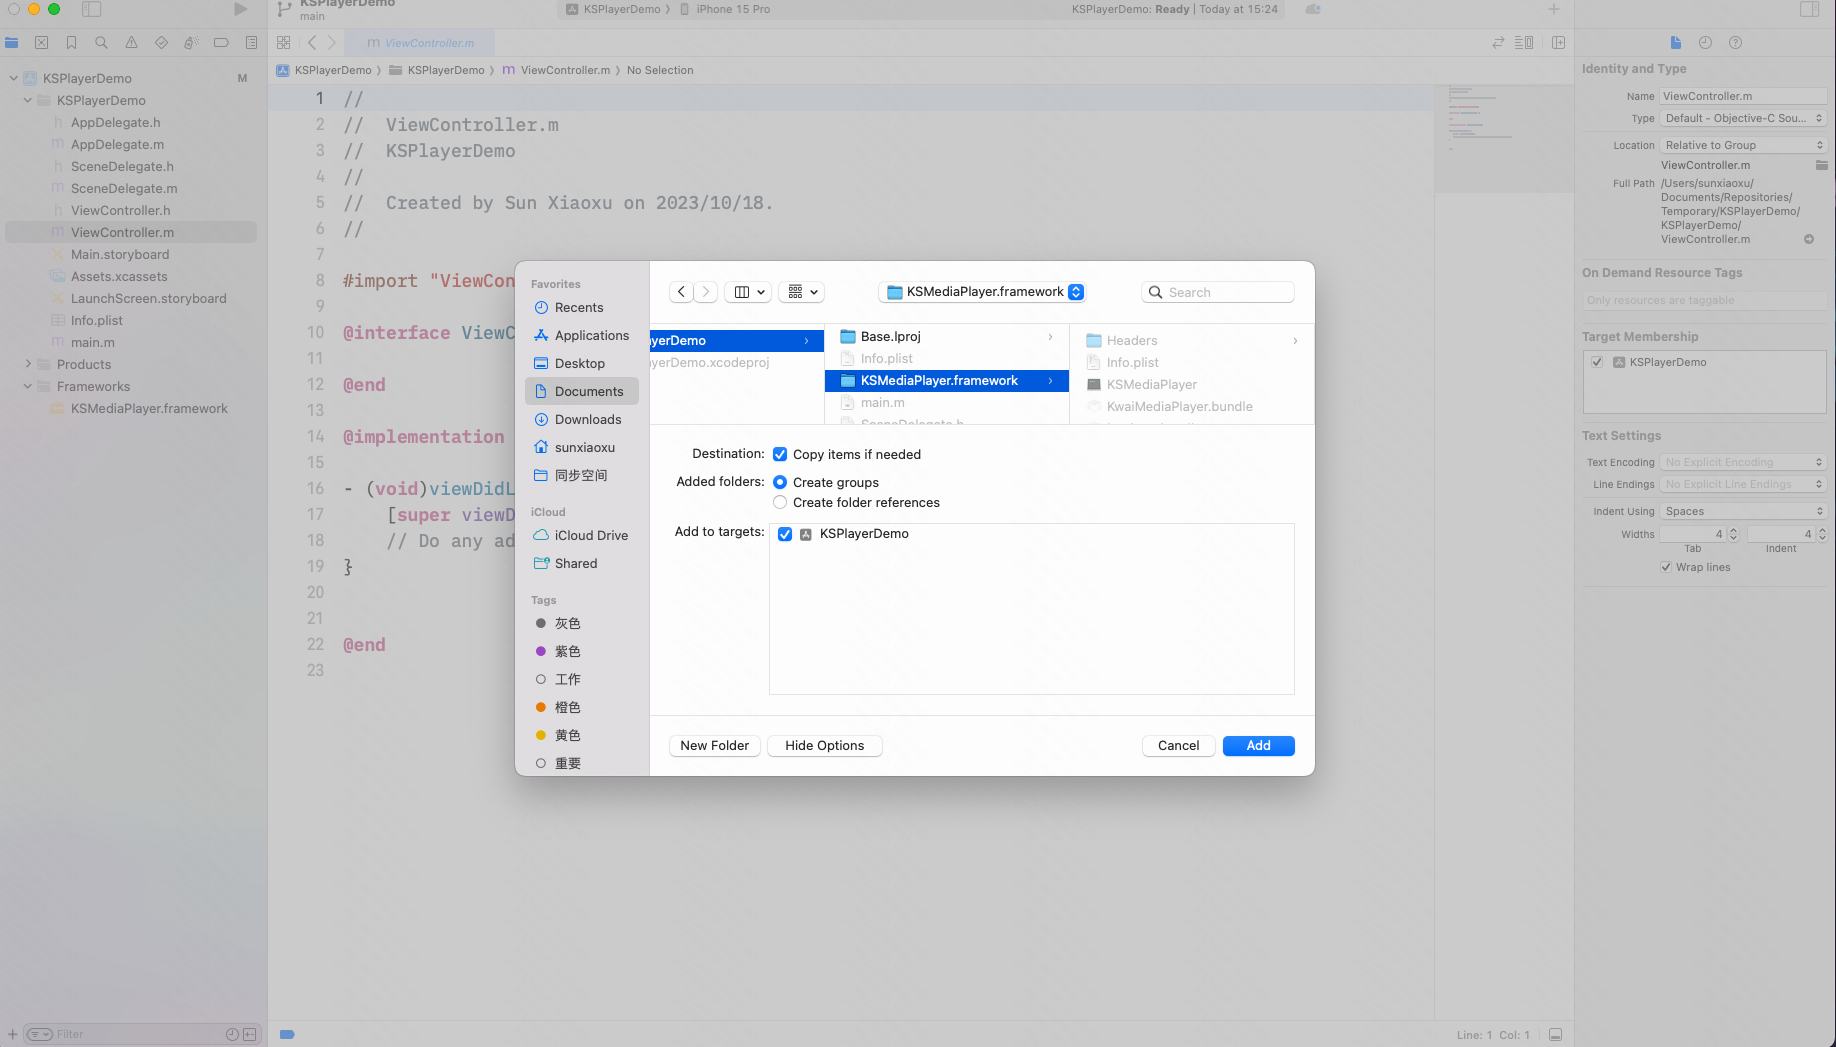Open the Source Control navigator icon
The image size is (1836, 1047).
click(42, 43)
